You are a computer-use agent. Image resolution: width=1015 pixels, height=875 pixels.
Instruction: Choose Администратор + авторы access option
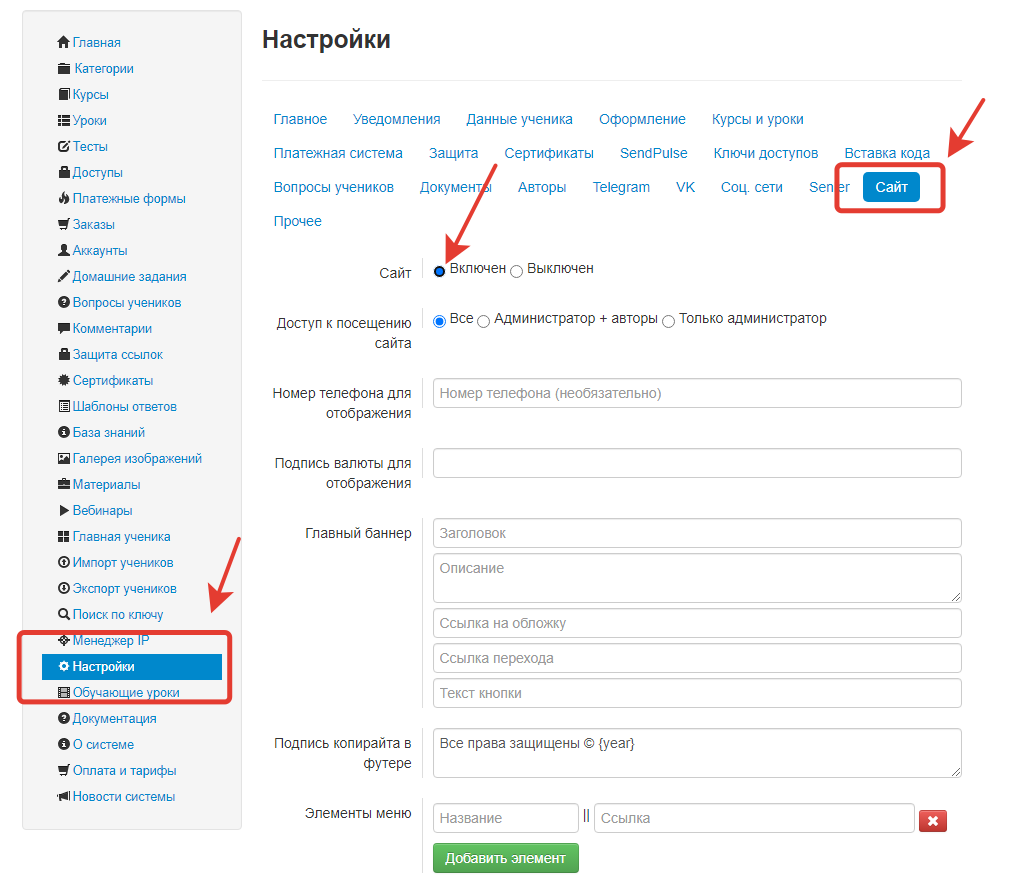(x=484, y=321)
